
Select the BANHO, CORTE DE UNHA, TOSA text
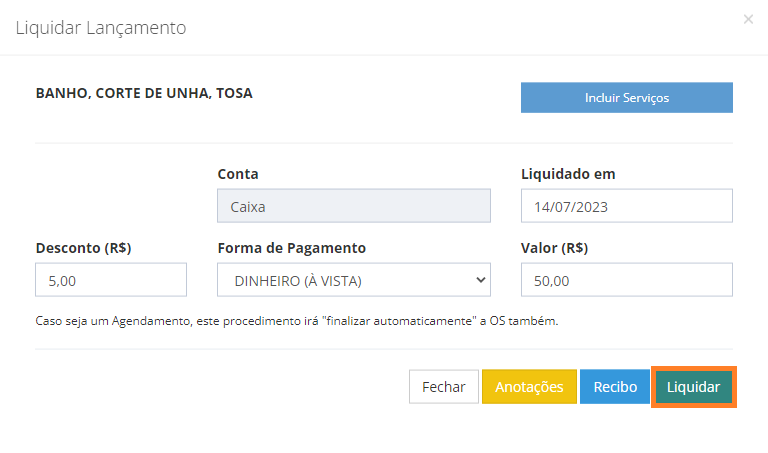click(144, 93)
